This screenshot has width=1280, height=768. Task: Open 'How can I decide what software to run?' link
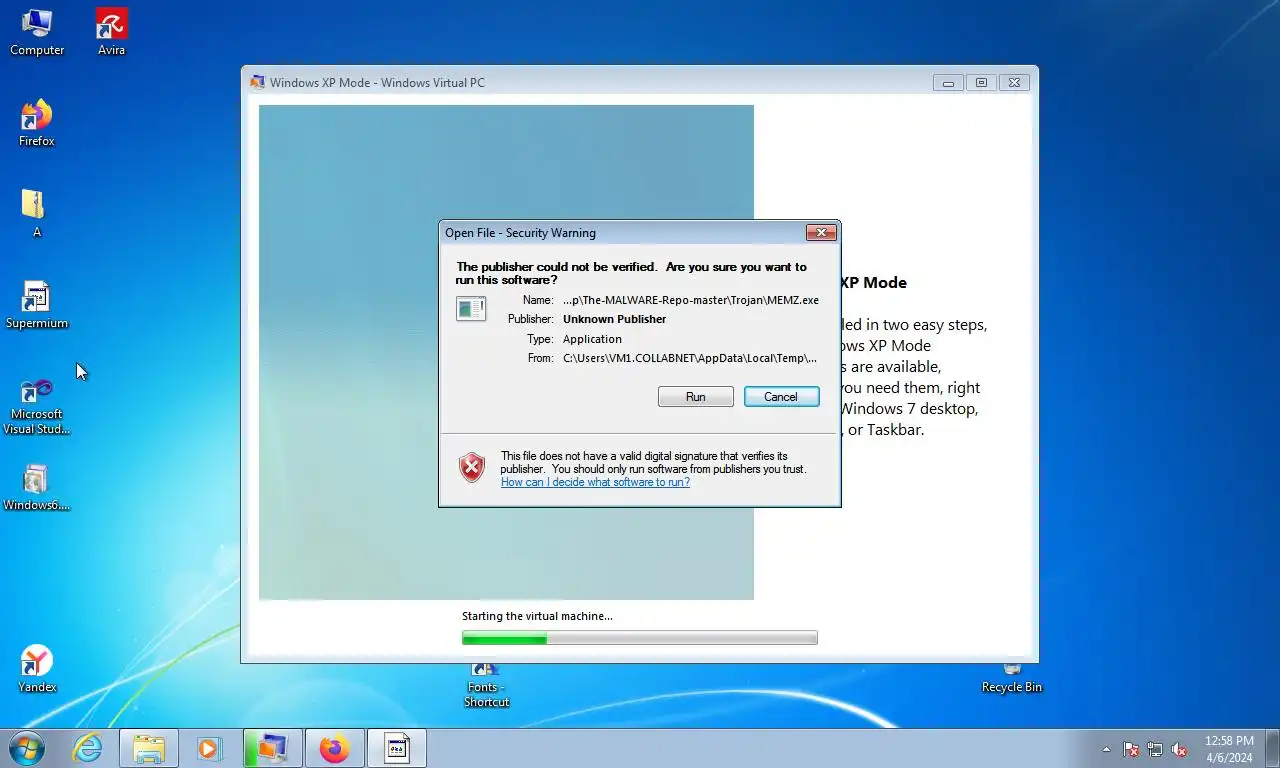tap(595, 482)
